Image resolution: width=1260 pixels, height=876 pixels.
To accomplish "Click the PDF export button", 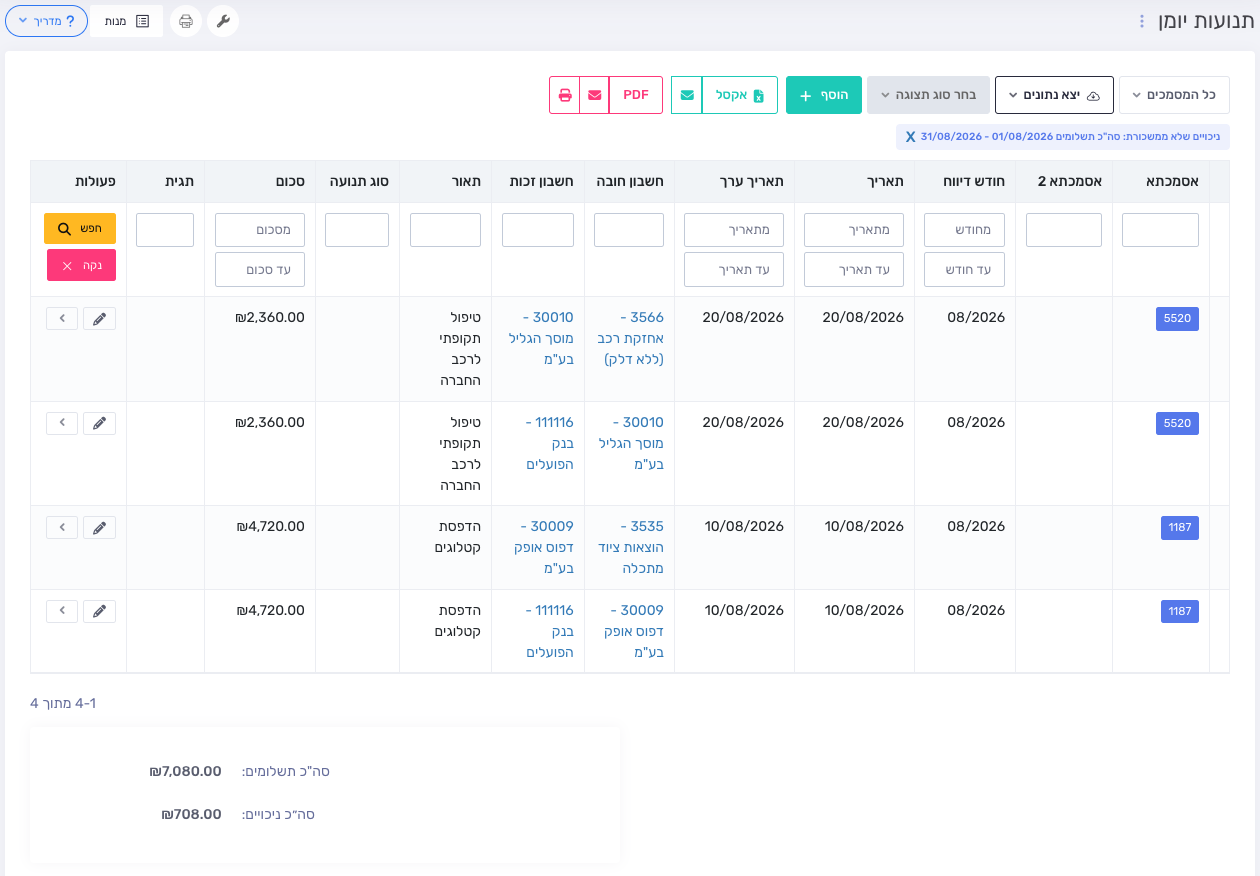I will click(x=636, y=95).
